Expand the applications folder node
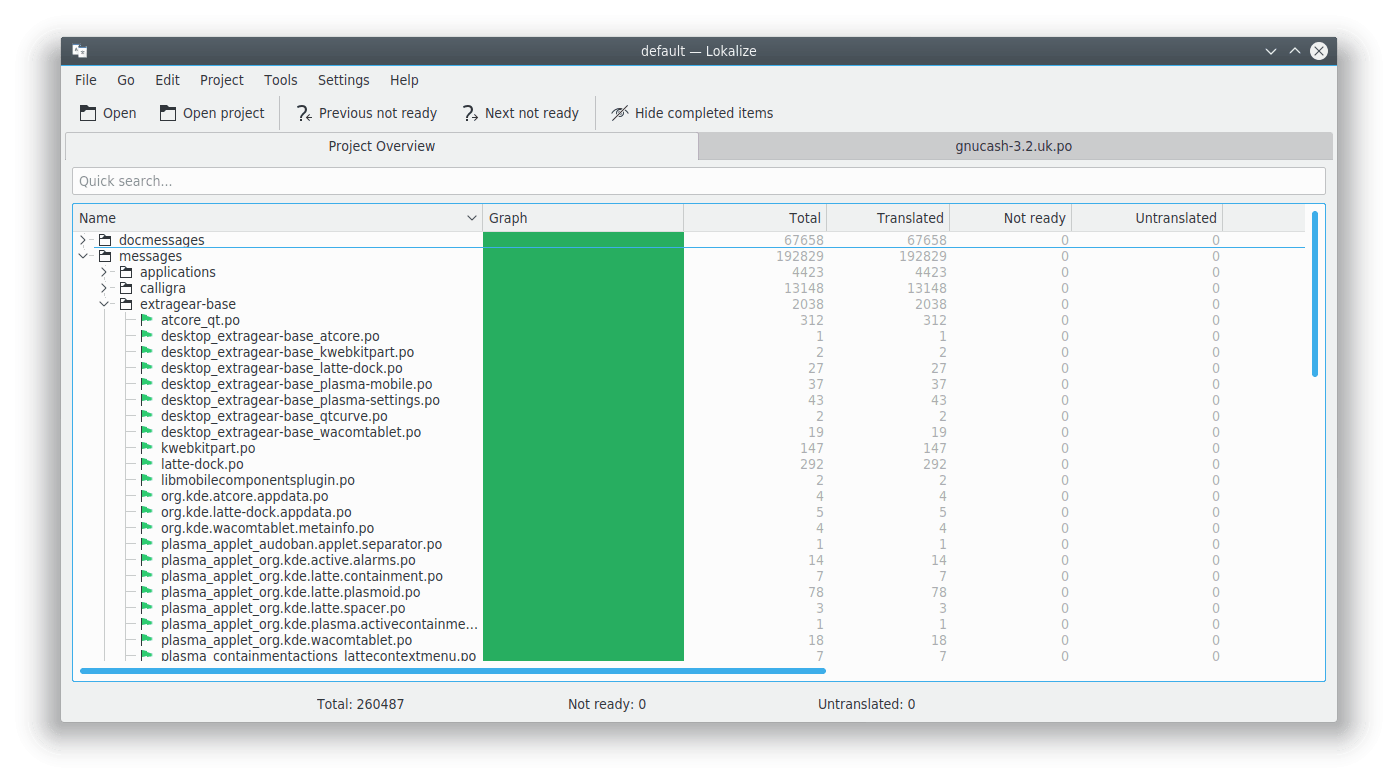 [104, 272]
